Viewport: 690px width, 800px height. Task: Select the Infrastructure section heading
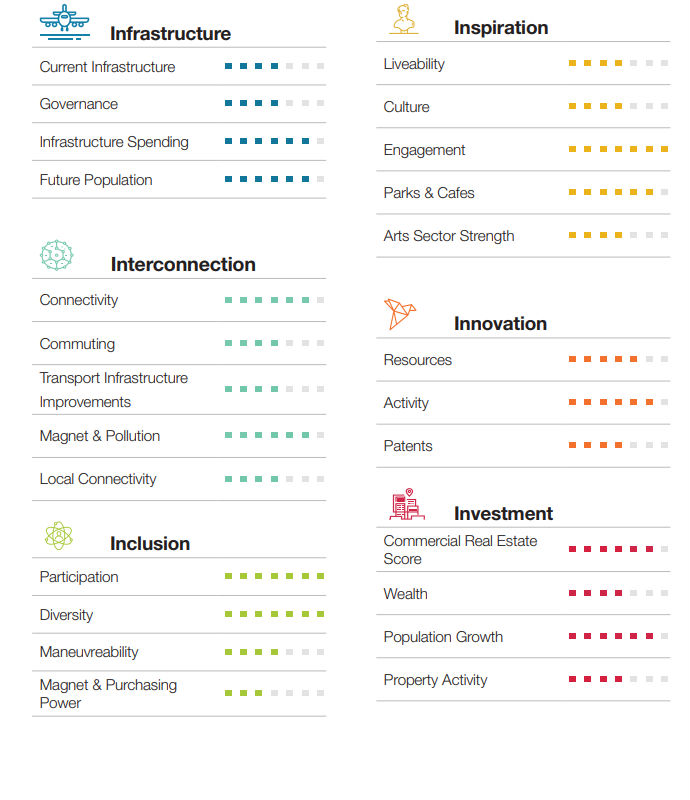pyautogui.click(x=170, y=34)
